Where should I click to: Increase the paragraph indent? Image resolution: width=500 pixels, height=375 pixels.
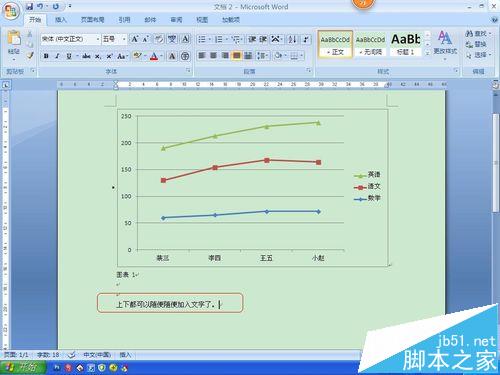pyautogui.click(x=263, y=39)
